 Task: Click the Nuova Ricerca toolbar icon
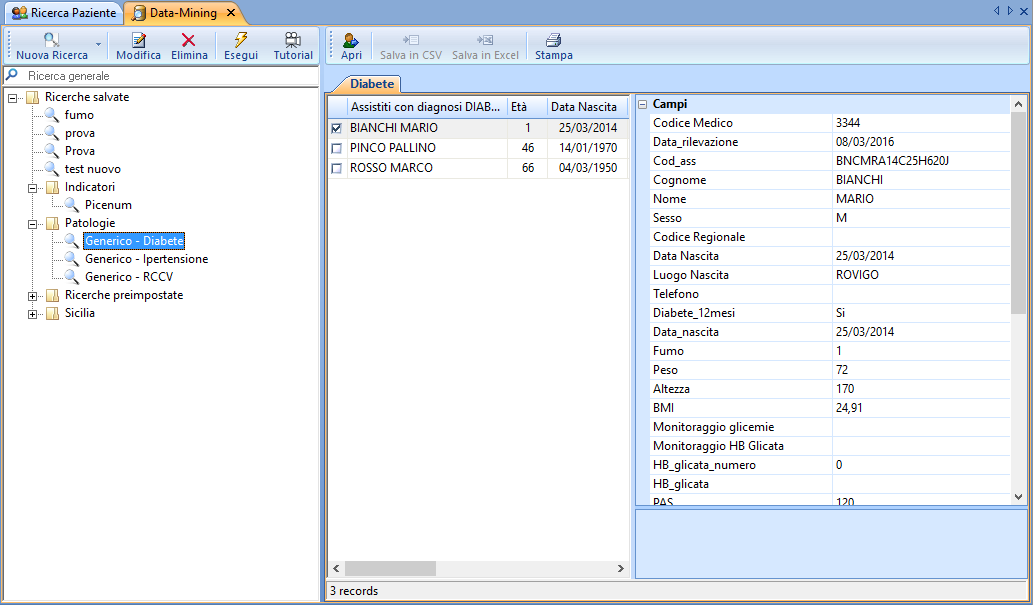[51, 40]
